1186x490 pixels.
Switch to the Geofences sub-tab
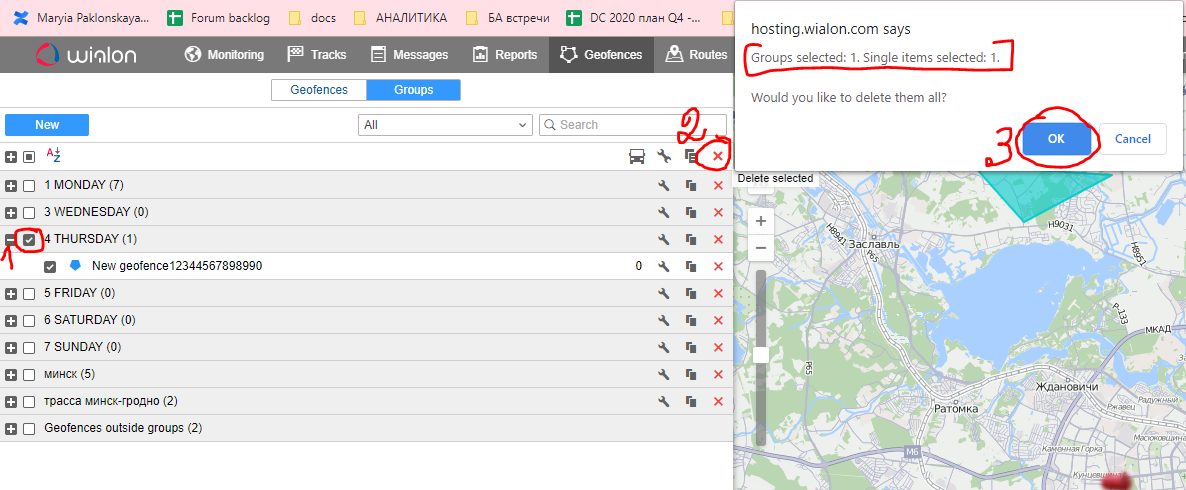point(319,90)
